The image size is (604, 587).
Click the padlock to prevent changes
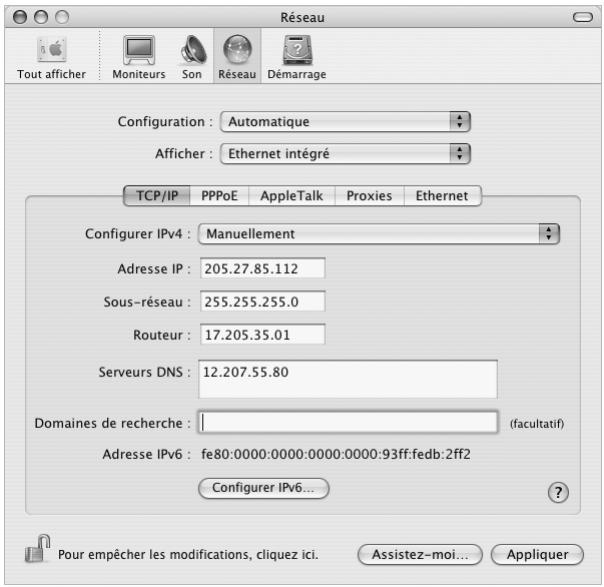[x=37, y=548]
